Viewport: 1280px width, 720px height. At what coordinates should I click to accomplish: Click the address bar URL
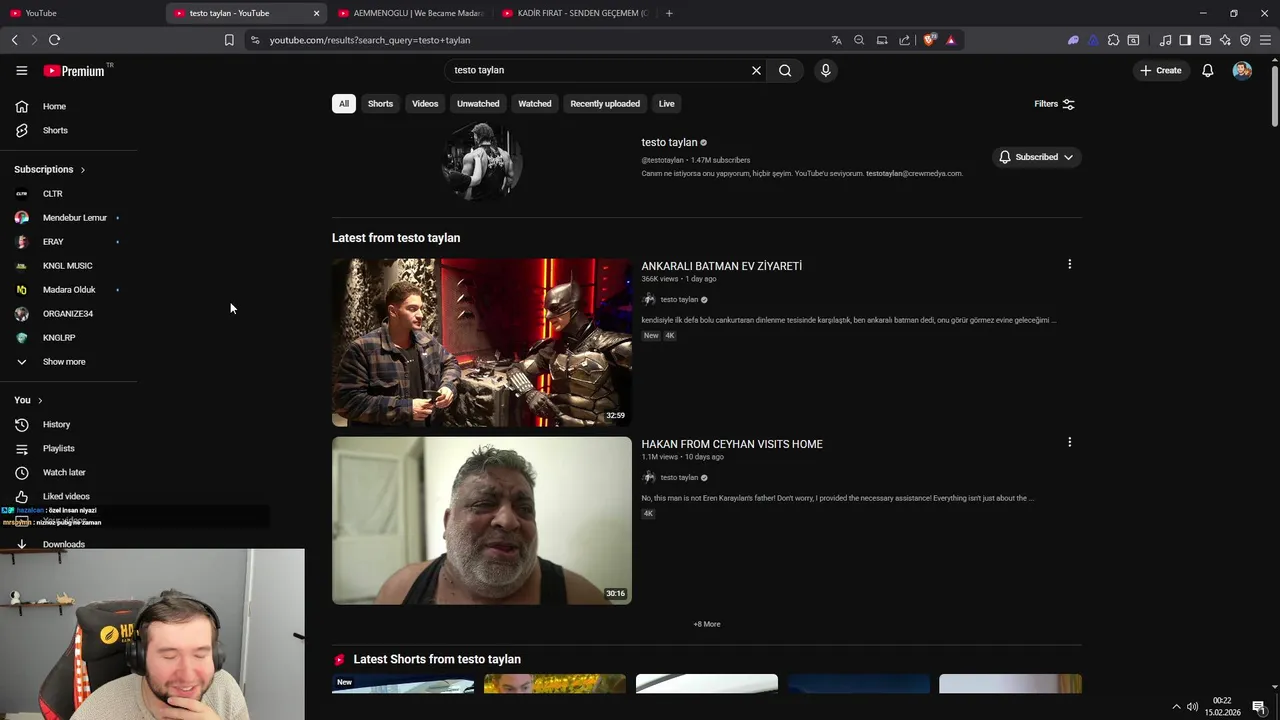pos(369,40)
